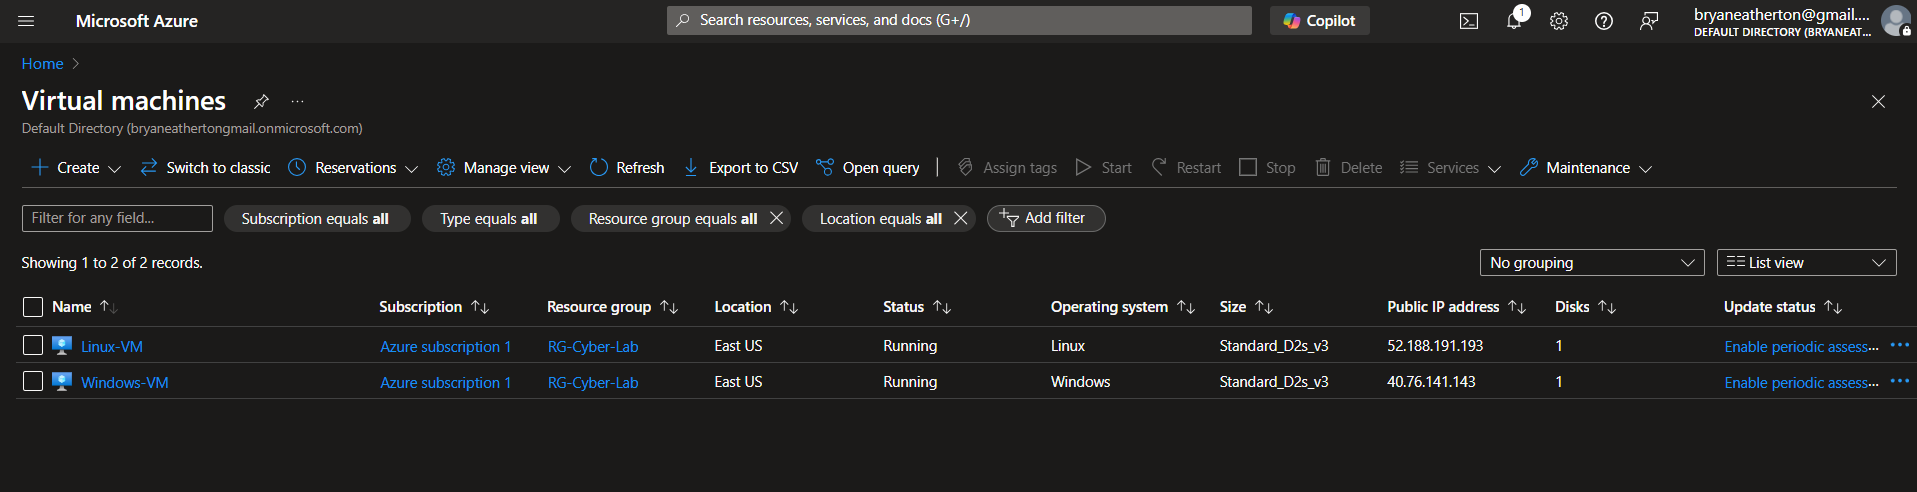1917x492 pixels.
Task: Click Refresh in the toolbar
Action: pos(627,168)
